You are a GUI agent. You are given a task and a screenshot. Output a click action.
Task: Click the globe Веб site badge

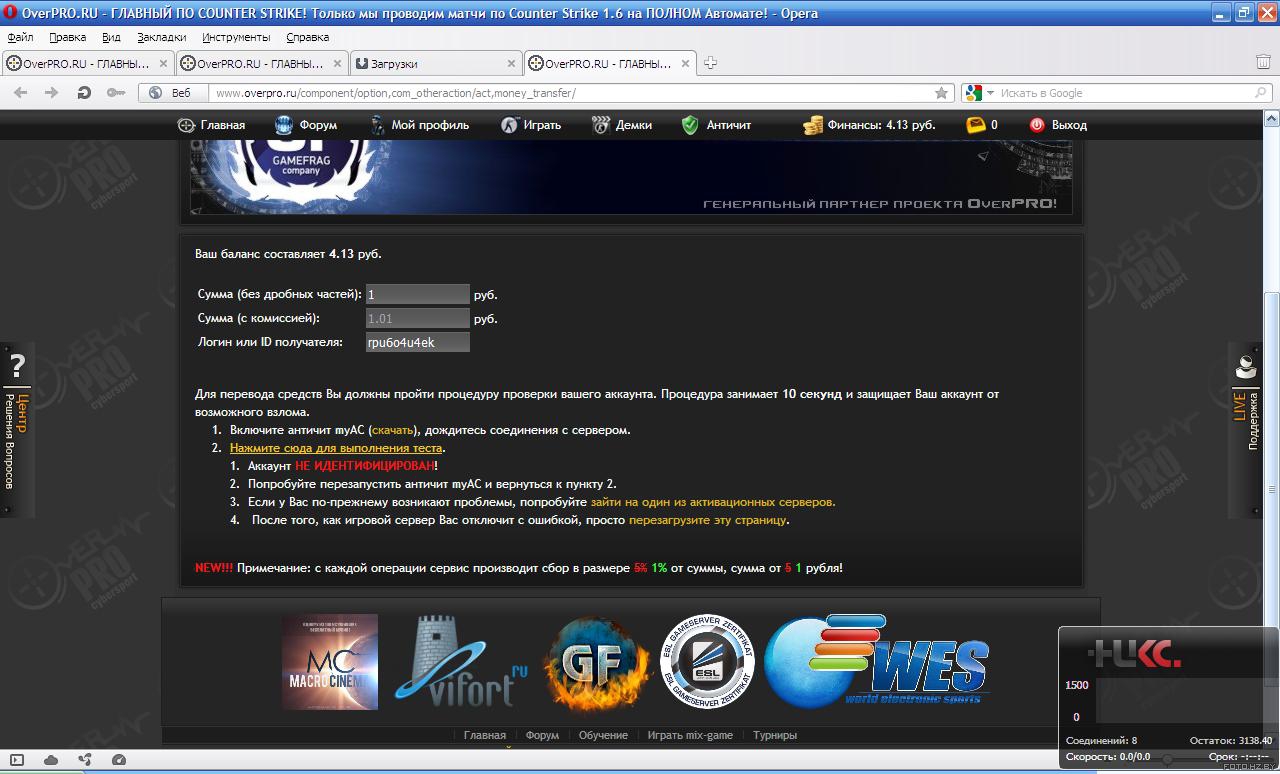[x=170, y=93]
